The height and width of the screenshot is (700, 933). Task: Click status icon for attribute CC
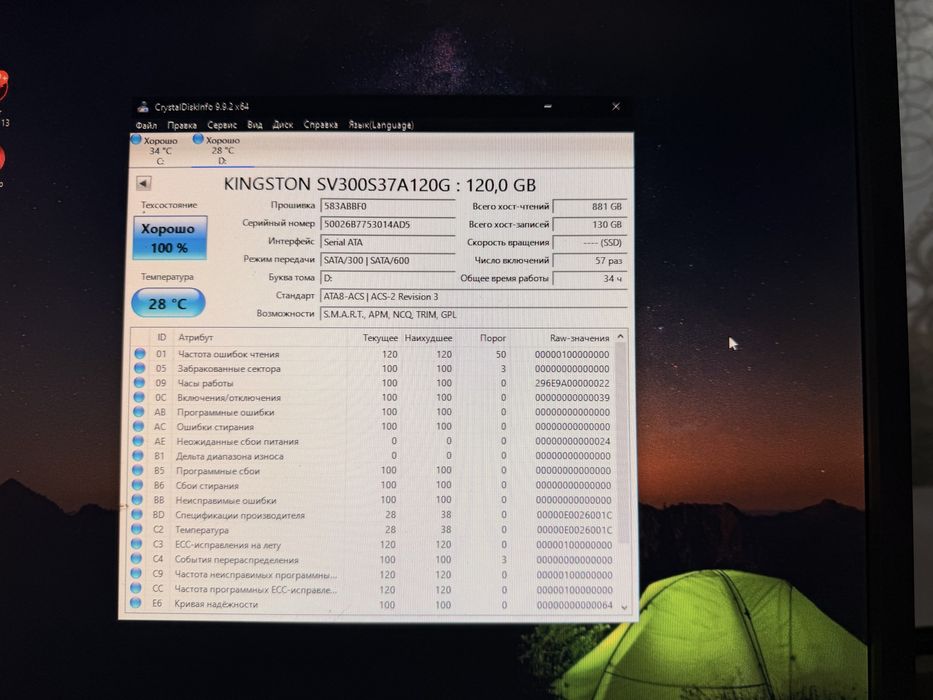tap(136, 588)
